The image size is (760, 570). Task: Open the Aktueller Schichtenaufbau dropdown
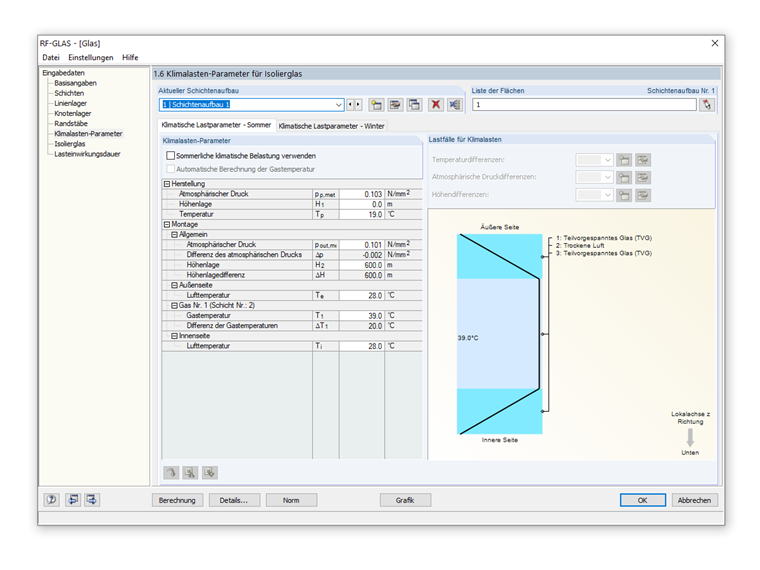click(x=338, y=105)
